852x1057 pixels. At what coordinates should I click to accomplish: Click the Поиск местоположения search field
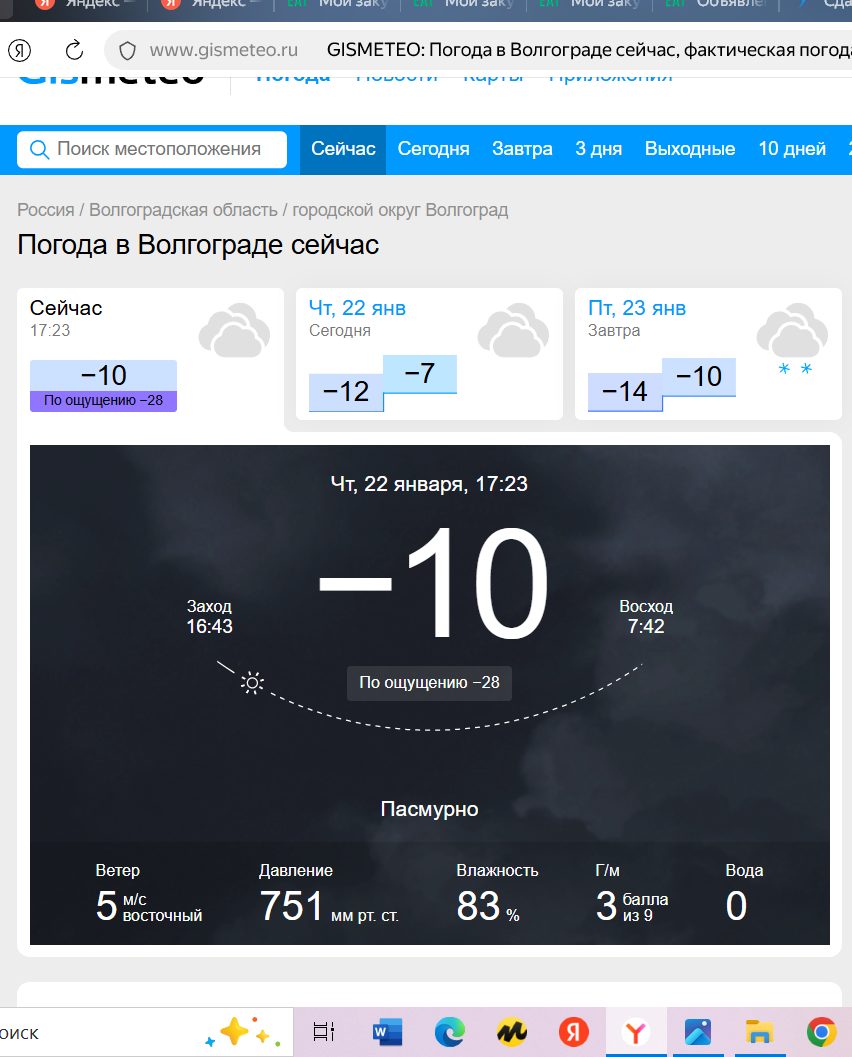160,149
